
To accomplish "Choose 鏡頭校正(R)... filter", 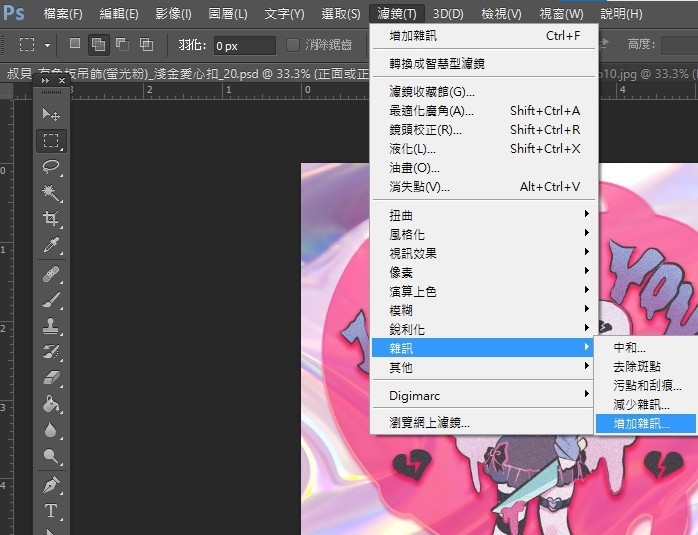I will 484,130.
